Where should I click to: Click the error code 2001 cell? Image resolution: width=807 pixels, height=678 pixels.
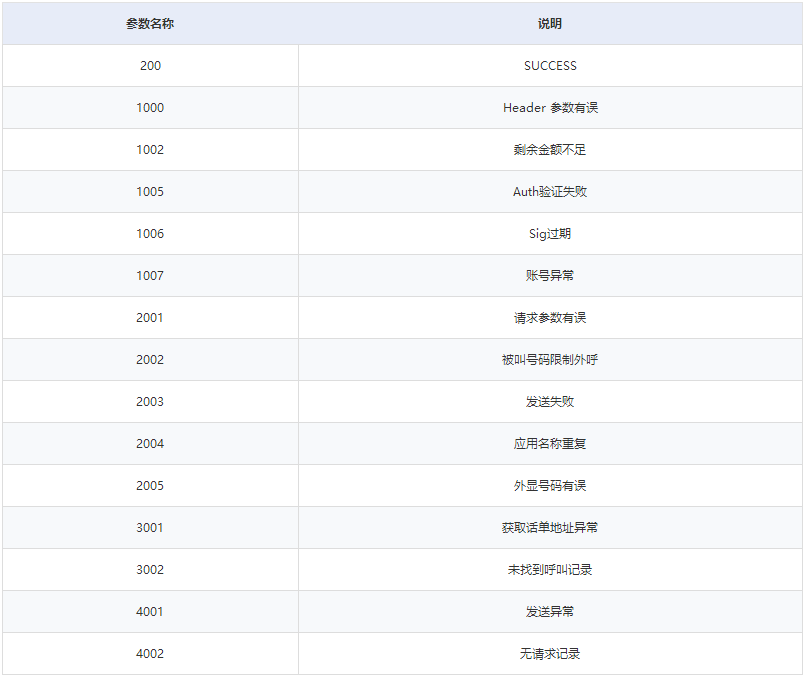click(x=150, y=318)
